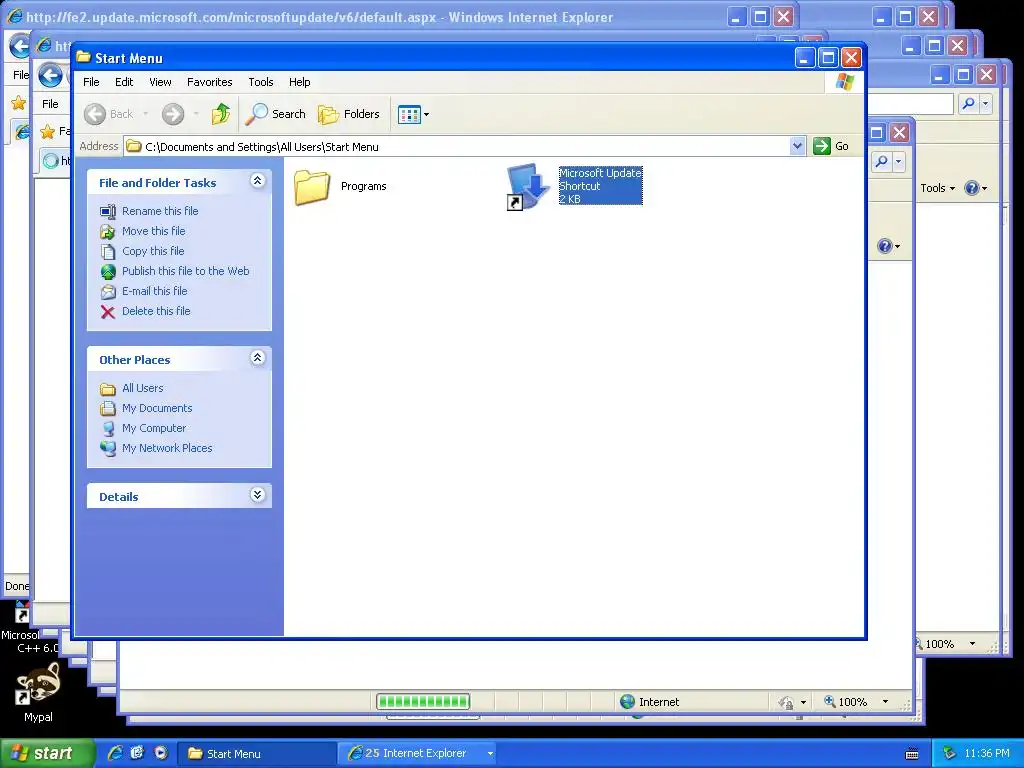Click the Forward arrow button
Image resolution: width=1024 pixels, height=768 pixels.
click(x=173, y=114)
